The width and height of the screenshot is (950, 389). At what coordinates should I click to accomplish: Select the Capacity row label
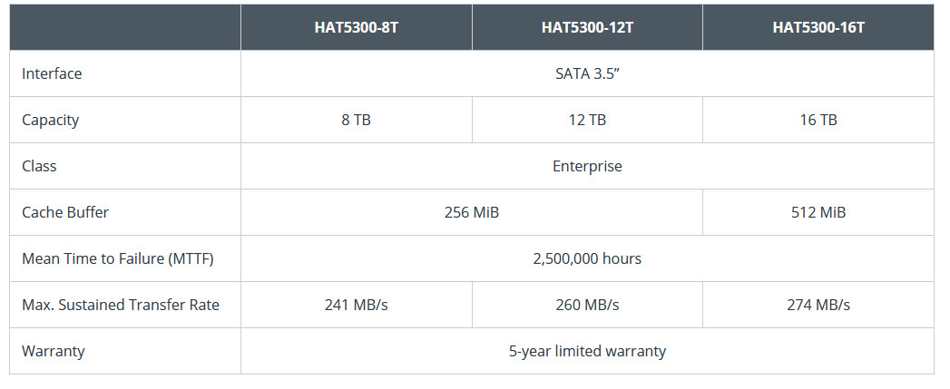tap(50, 120)
